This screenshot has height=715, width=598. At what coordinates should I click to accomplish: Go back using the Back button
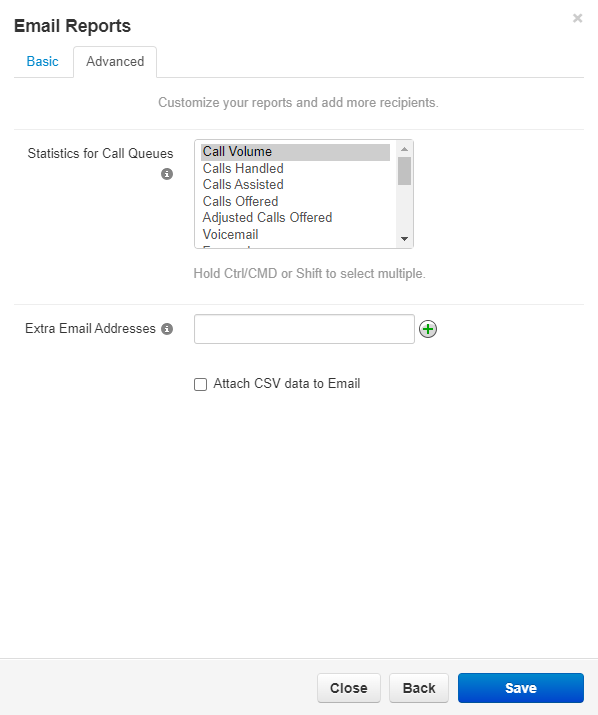(x=419, y=688)
